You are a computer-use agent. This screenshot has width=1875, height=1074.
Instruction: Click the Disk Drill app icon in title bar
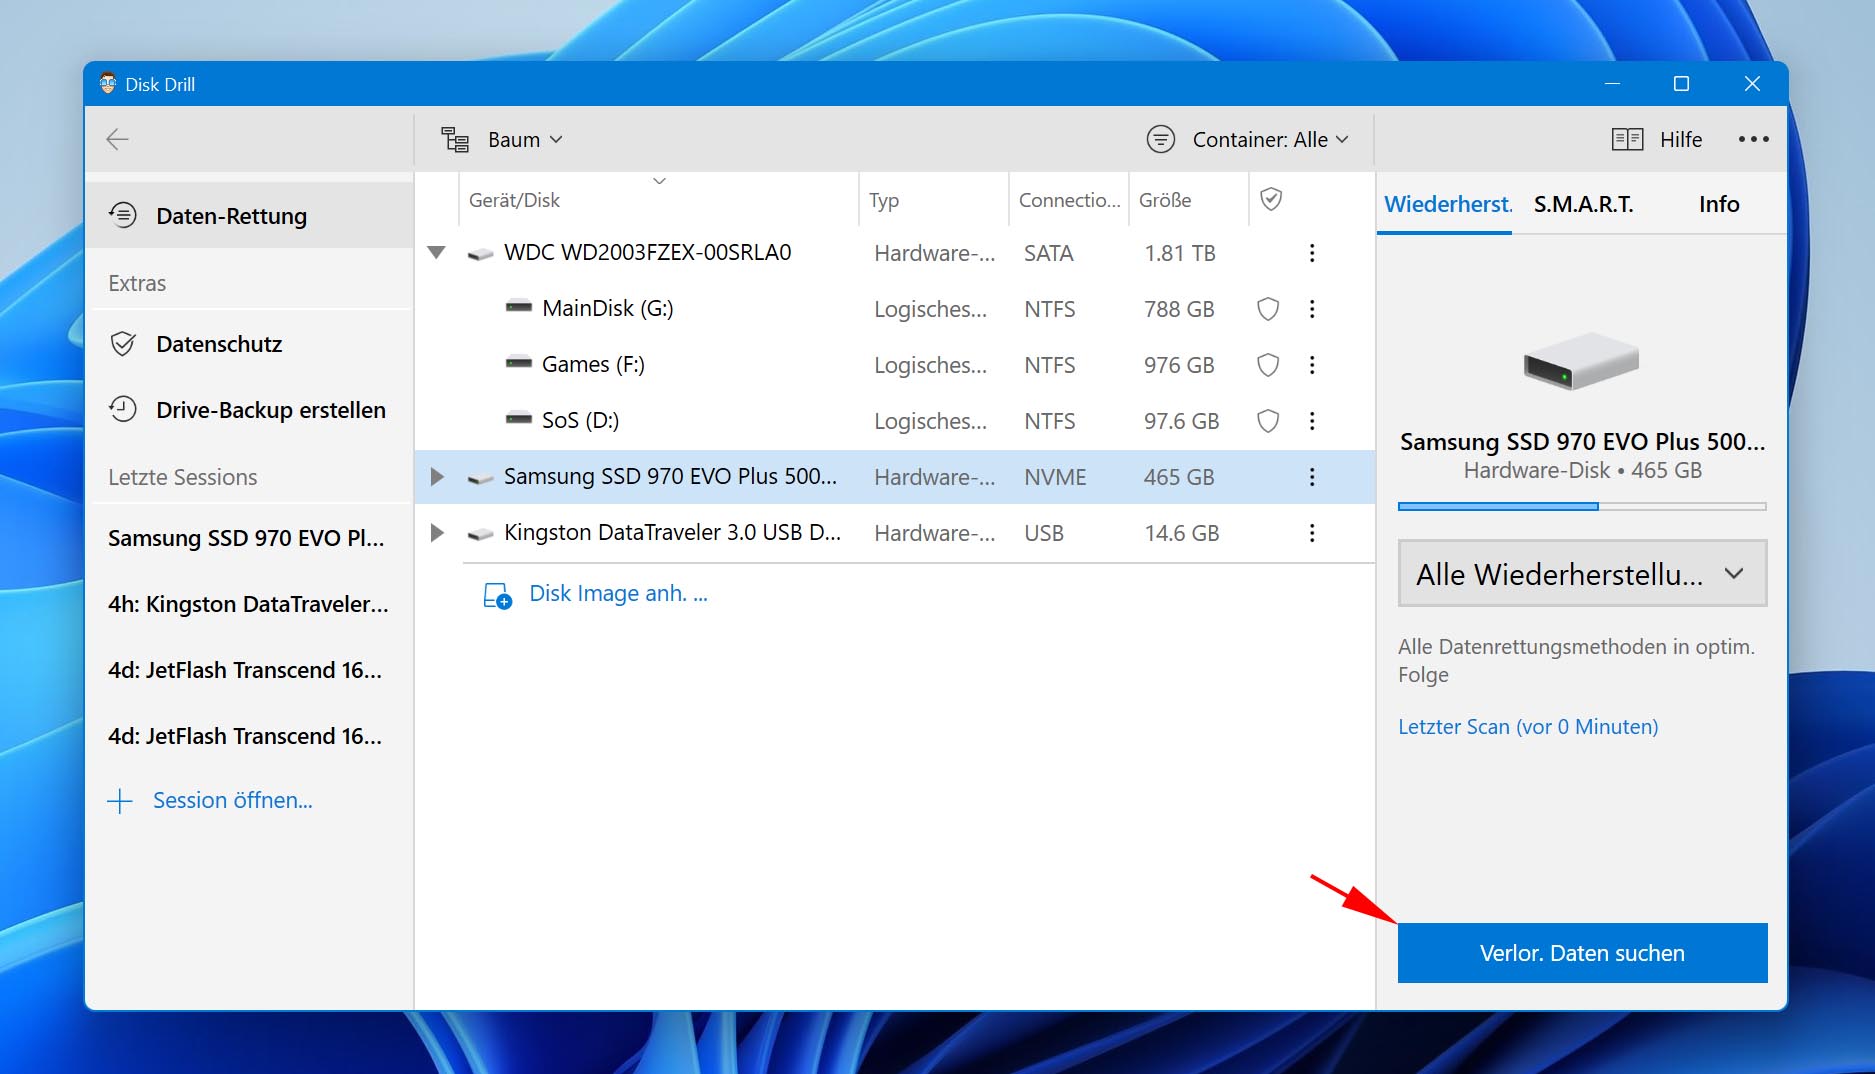[x=108, y=84]
